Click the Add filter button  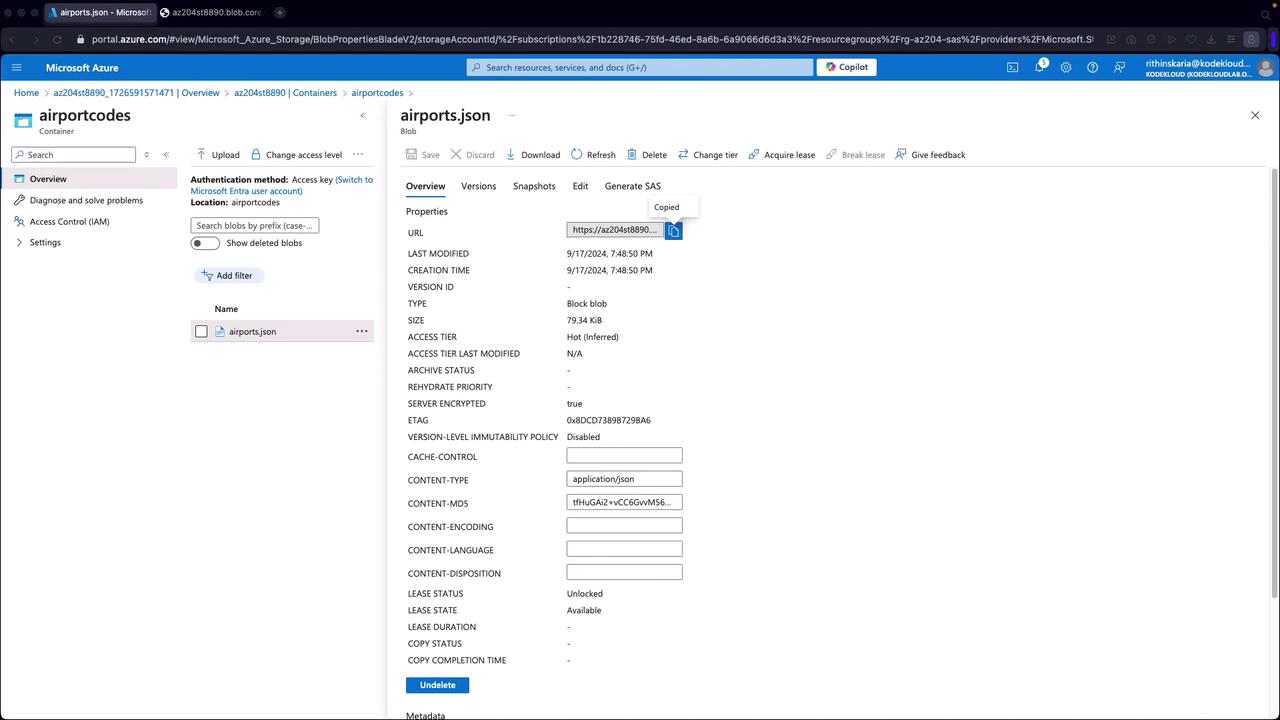(x=228, y=275)
